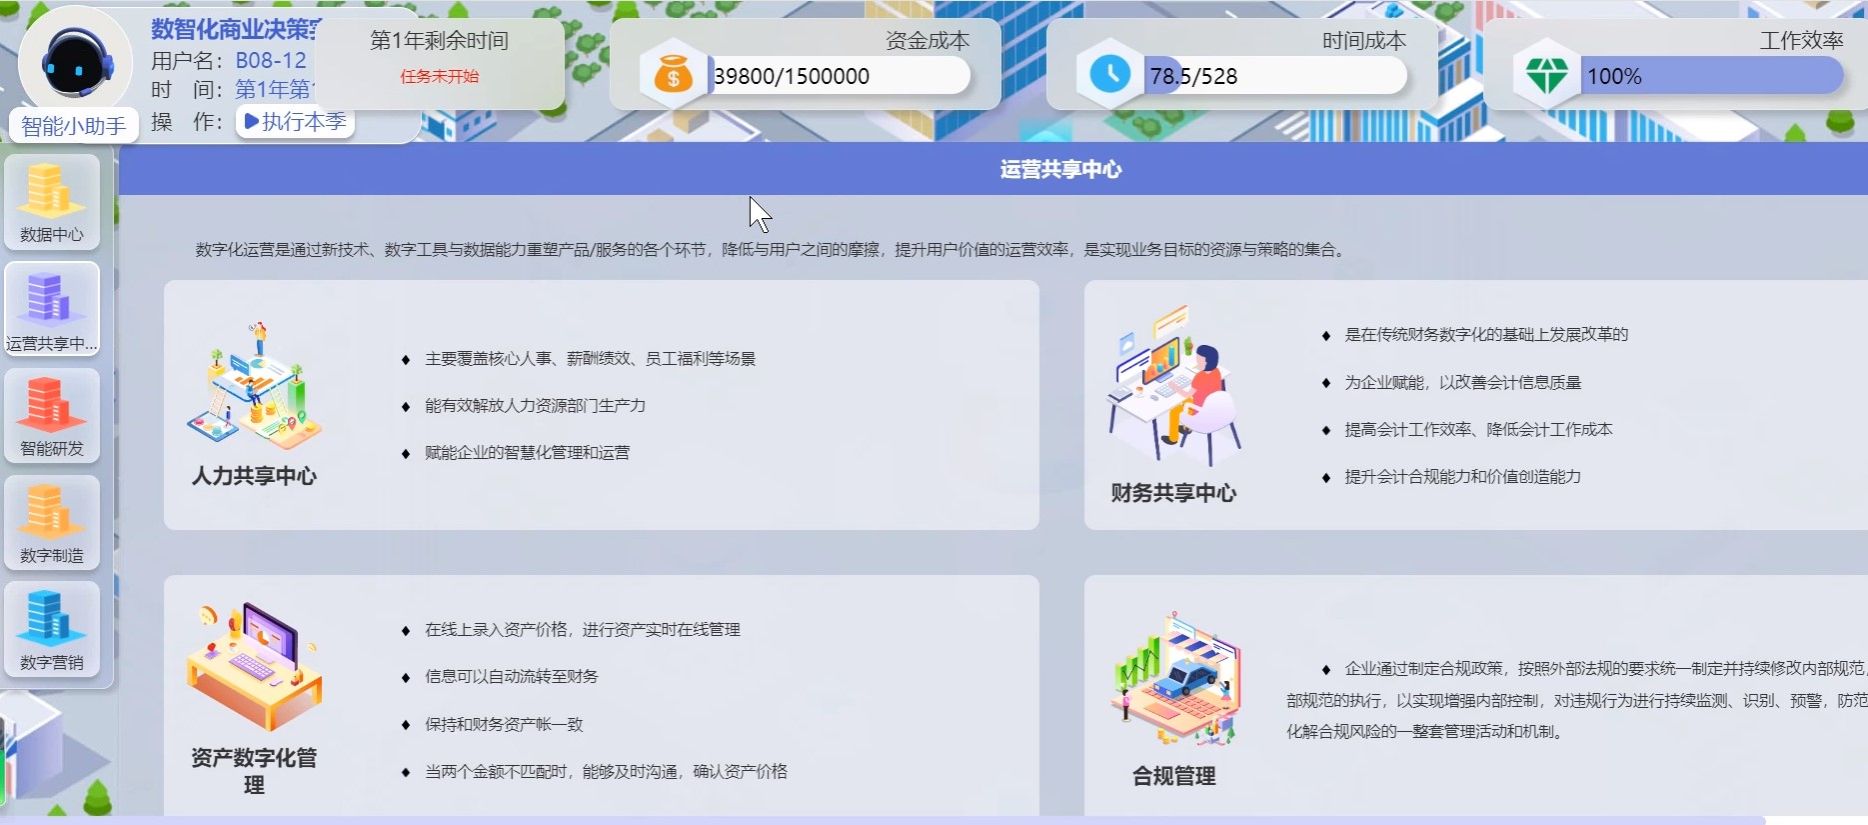Select the 资产数字化管理 card illustration

[x=254, y=665]
